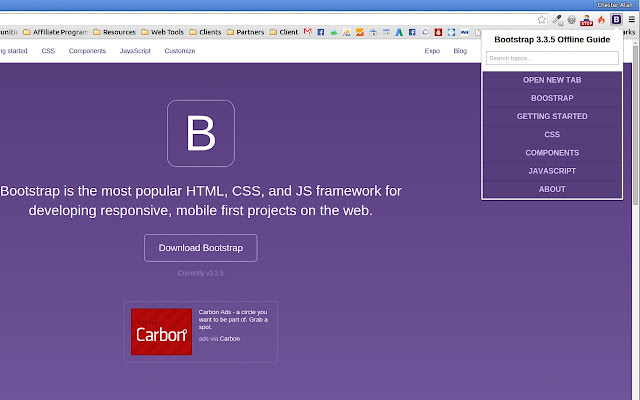Click the Search topics input field
Image resolution: width=640 pixels, height=400 pixels.
(x=552, y=58)
